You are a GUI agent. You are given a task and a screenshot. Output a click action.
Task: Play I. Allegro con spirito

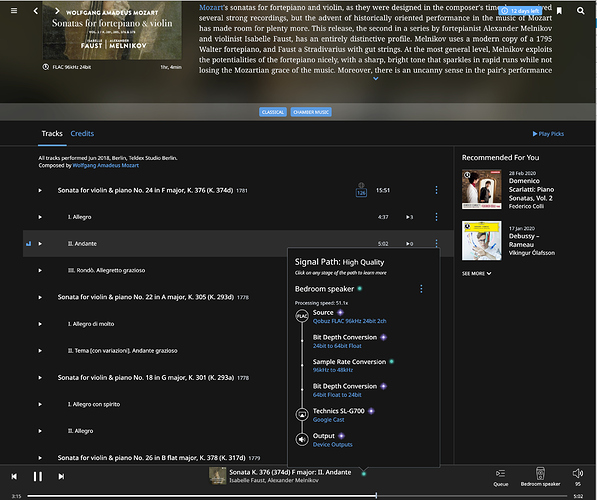(40, 404)
